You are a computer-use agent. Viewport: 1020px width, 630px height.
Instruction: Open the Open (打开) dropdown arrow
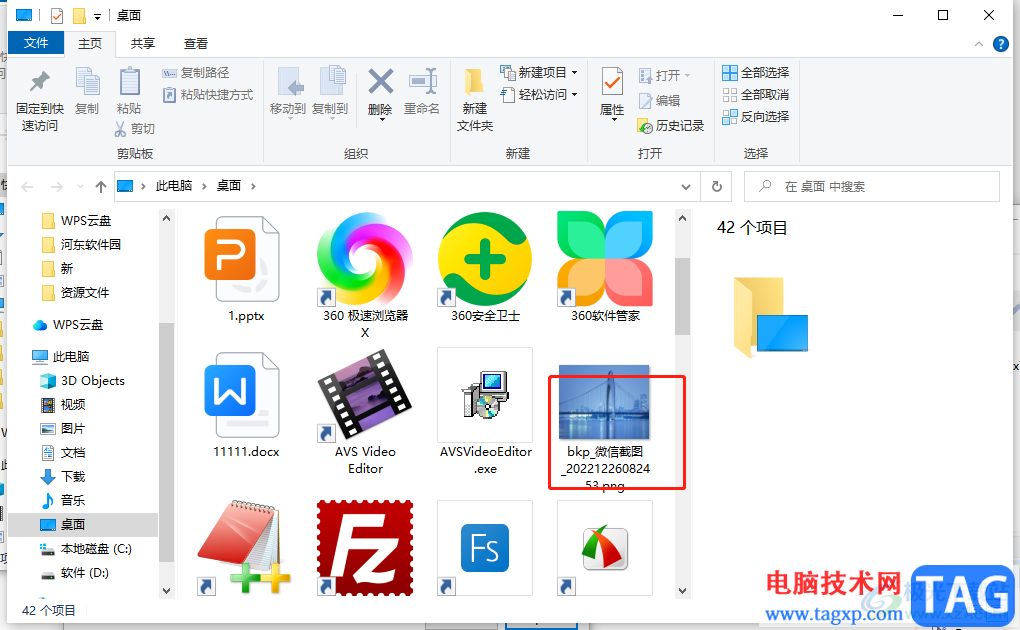click(688, 76)
